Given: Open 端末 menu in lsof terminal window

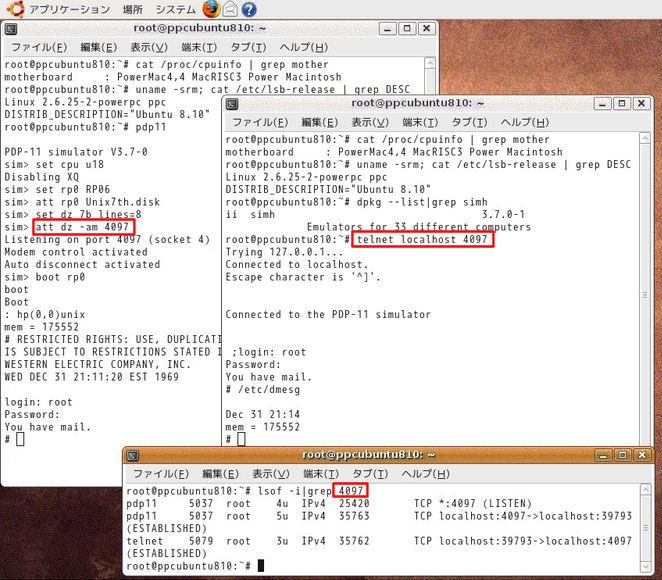Looking at the screenshot, I should coord(321,474).
